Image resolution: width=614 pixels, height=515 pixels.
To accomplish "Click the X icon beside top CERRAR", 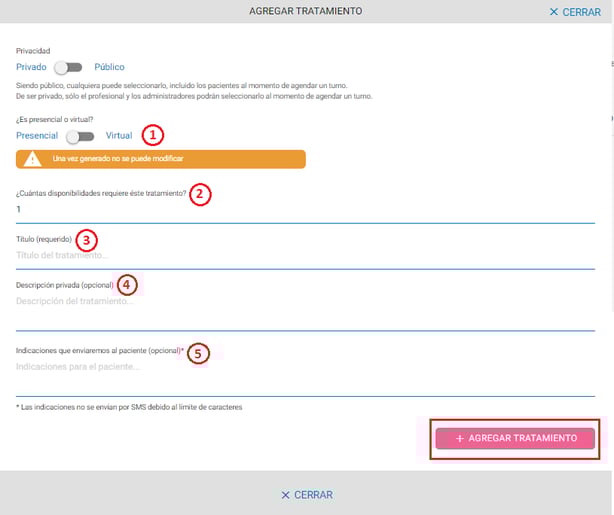I will click(555, 12).
